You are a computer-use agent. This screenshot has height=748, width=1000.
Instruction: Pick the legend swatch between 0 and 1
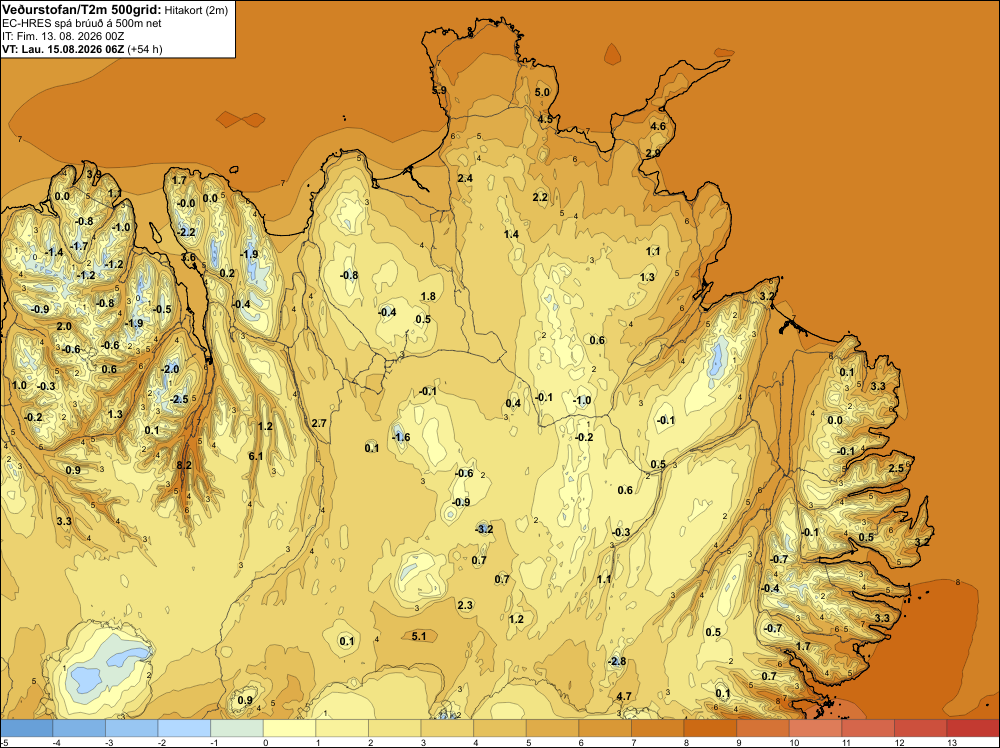click(x=289, y=728)
